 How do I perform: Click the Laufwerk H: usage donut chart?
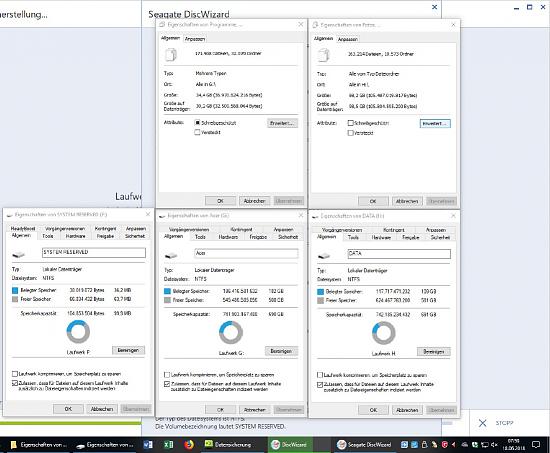pos(384,333)
